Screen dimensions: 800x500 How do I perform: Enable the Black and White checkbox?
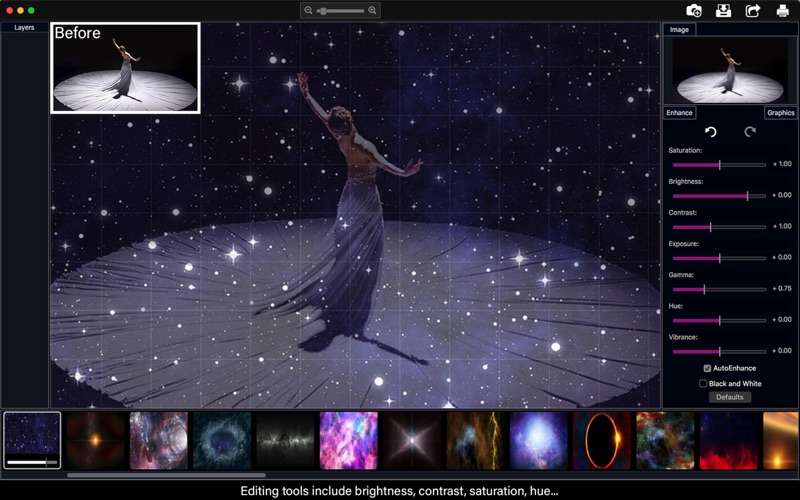tap(703, 383)
